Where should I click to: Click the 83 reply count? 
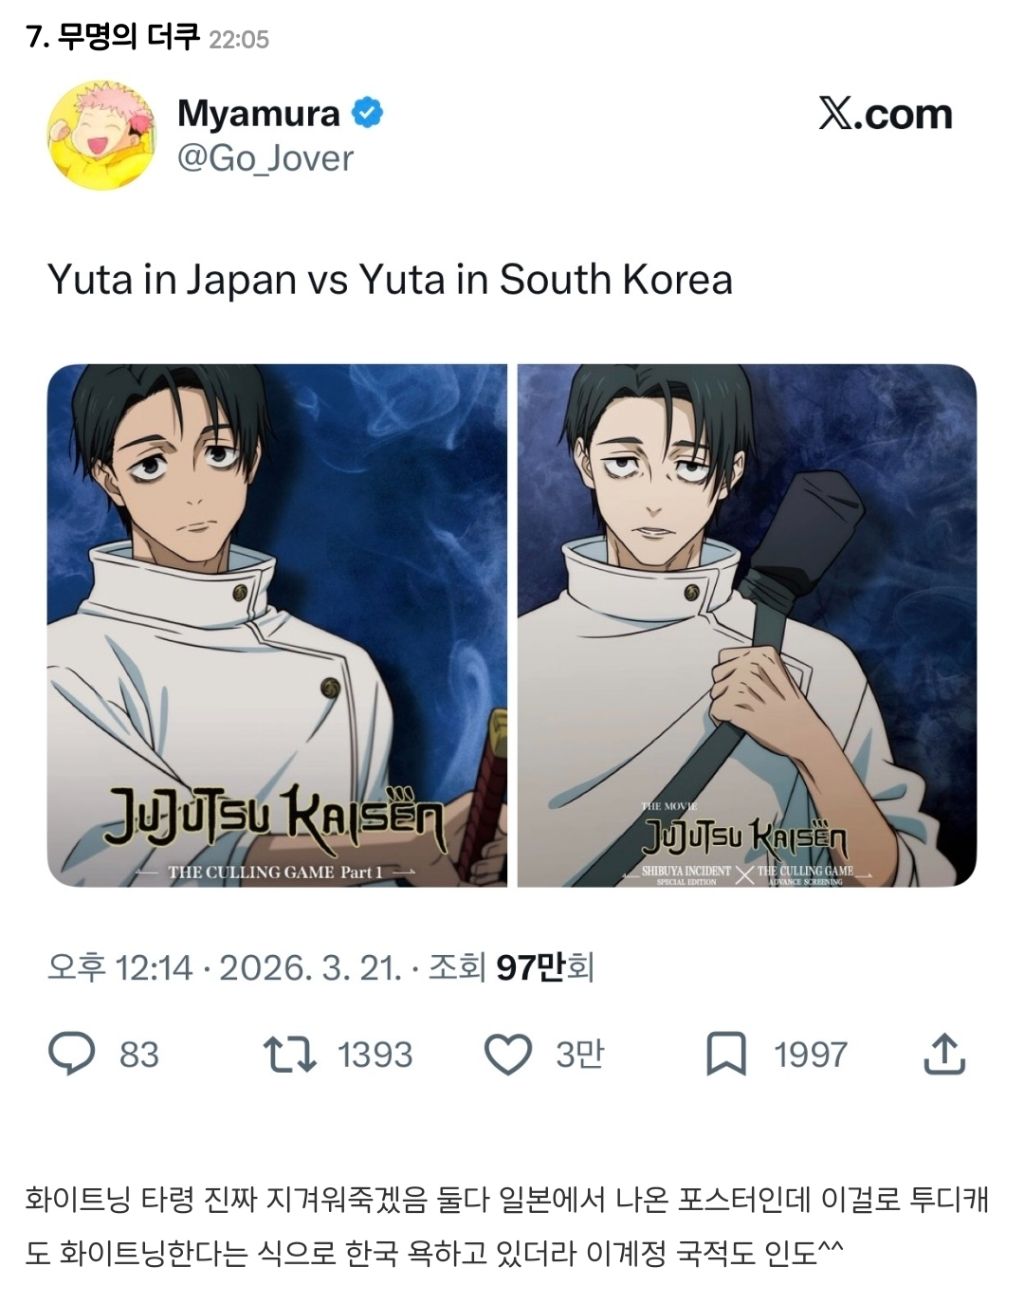coord(139,1054)
